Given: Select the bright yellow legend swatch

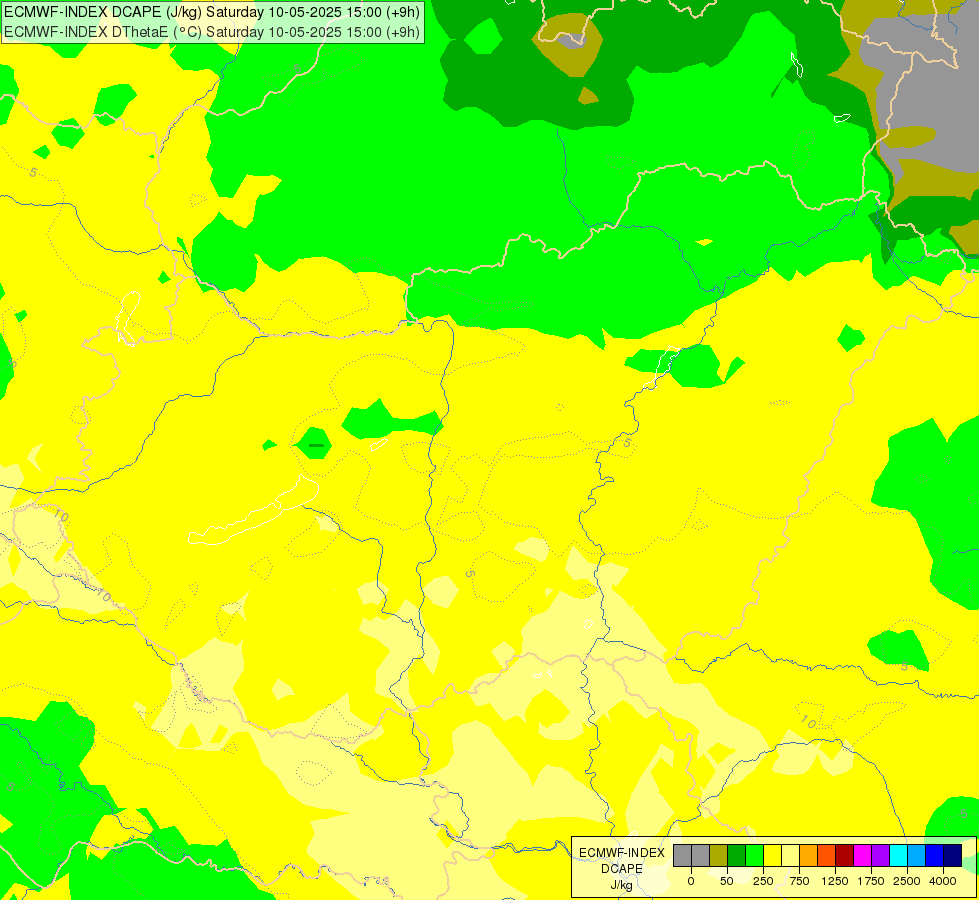Looking at the screenshot, I should [772, 856].
